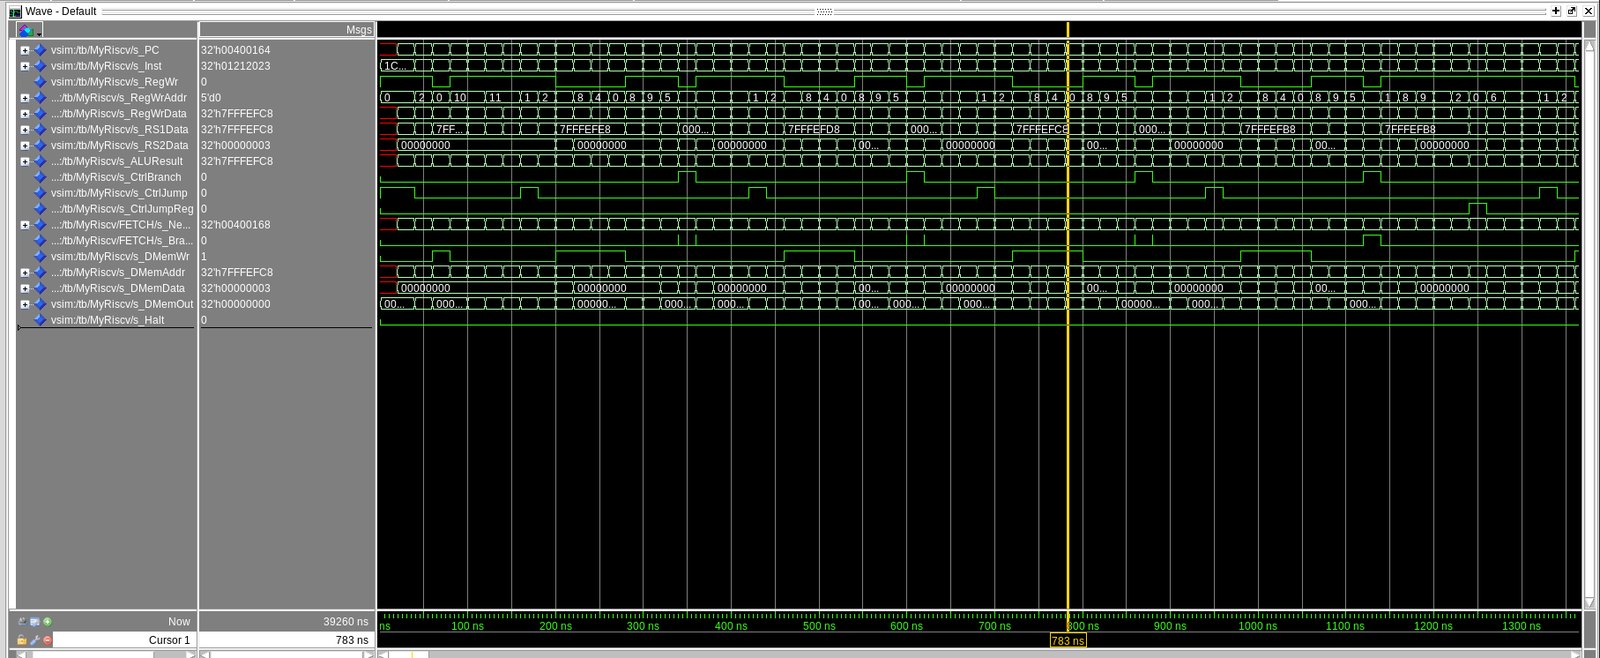Click s_RegWrAddr value 5'd0

coord(211,98)
